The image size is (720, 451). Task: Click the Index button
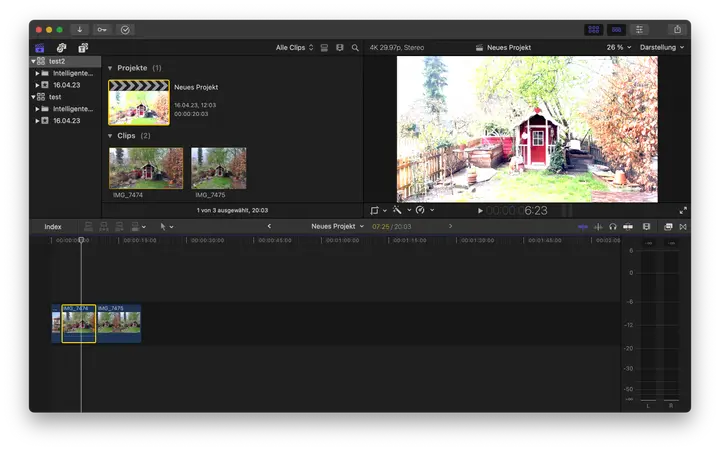click(x=53, y=227)
